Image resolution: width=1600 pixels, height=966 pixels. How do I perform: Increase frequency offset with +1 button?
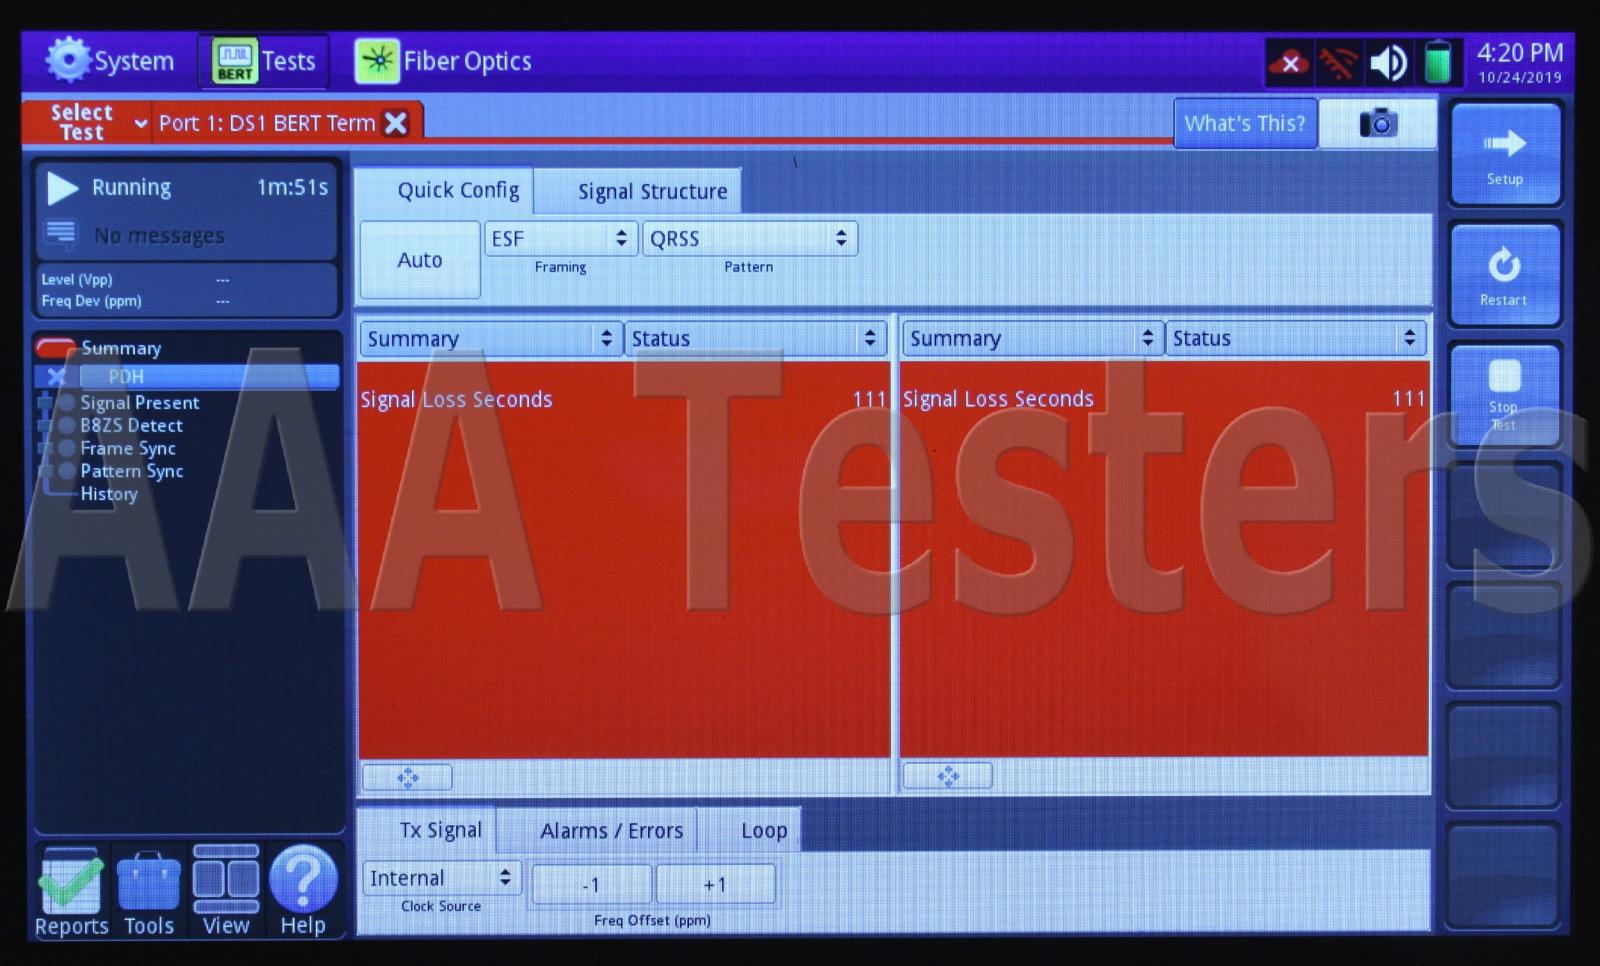click(x=715, y=885)
